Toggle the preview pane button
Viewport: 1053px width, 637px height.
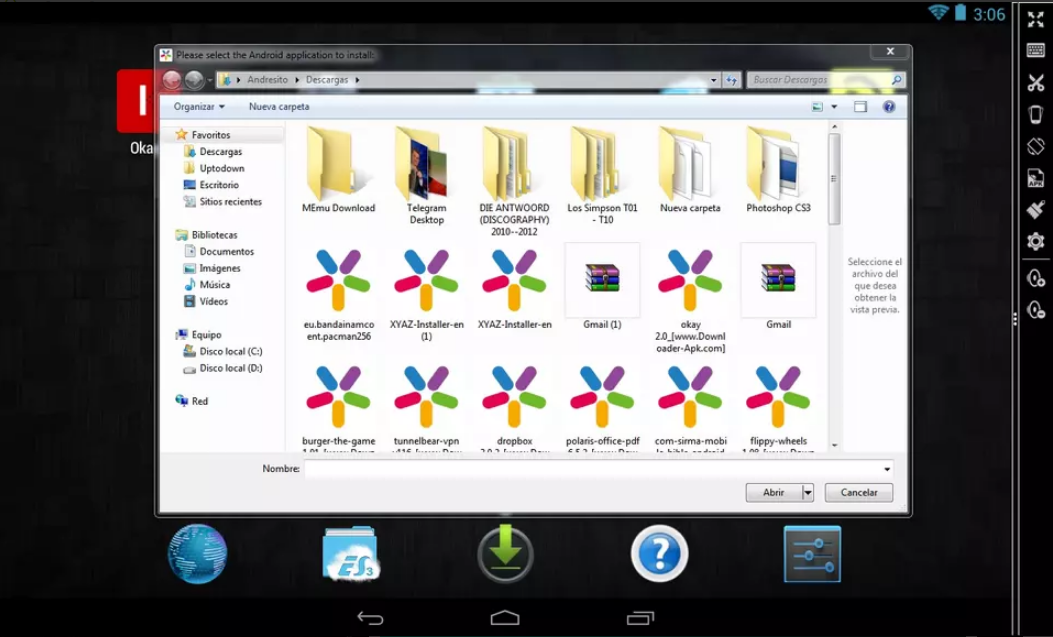click(860, 106)
